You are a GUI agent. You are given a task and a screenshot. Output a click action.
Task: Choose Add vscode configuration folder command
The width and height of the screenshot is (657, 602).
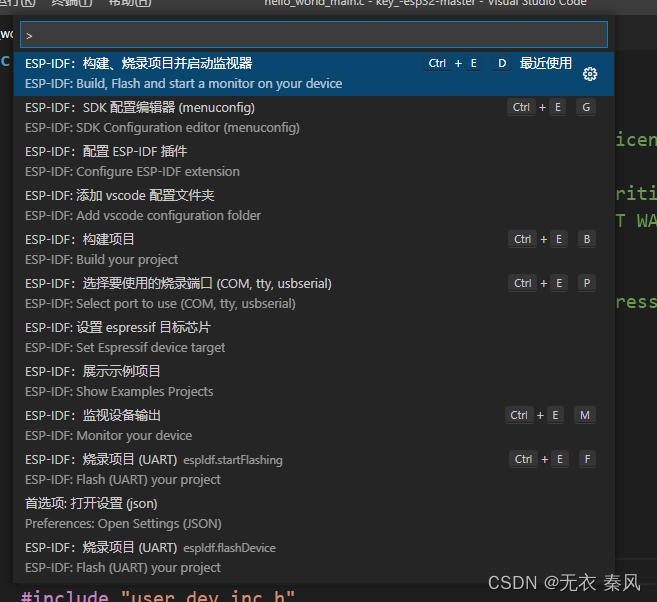coord(314,206)
